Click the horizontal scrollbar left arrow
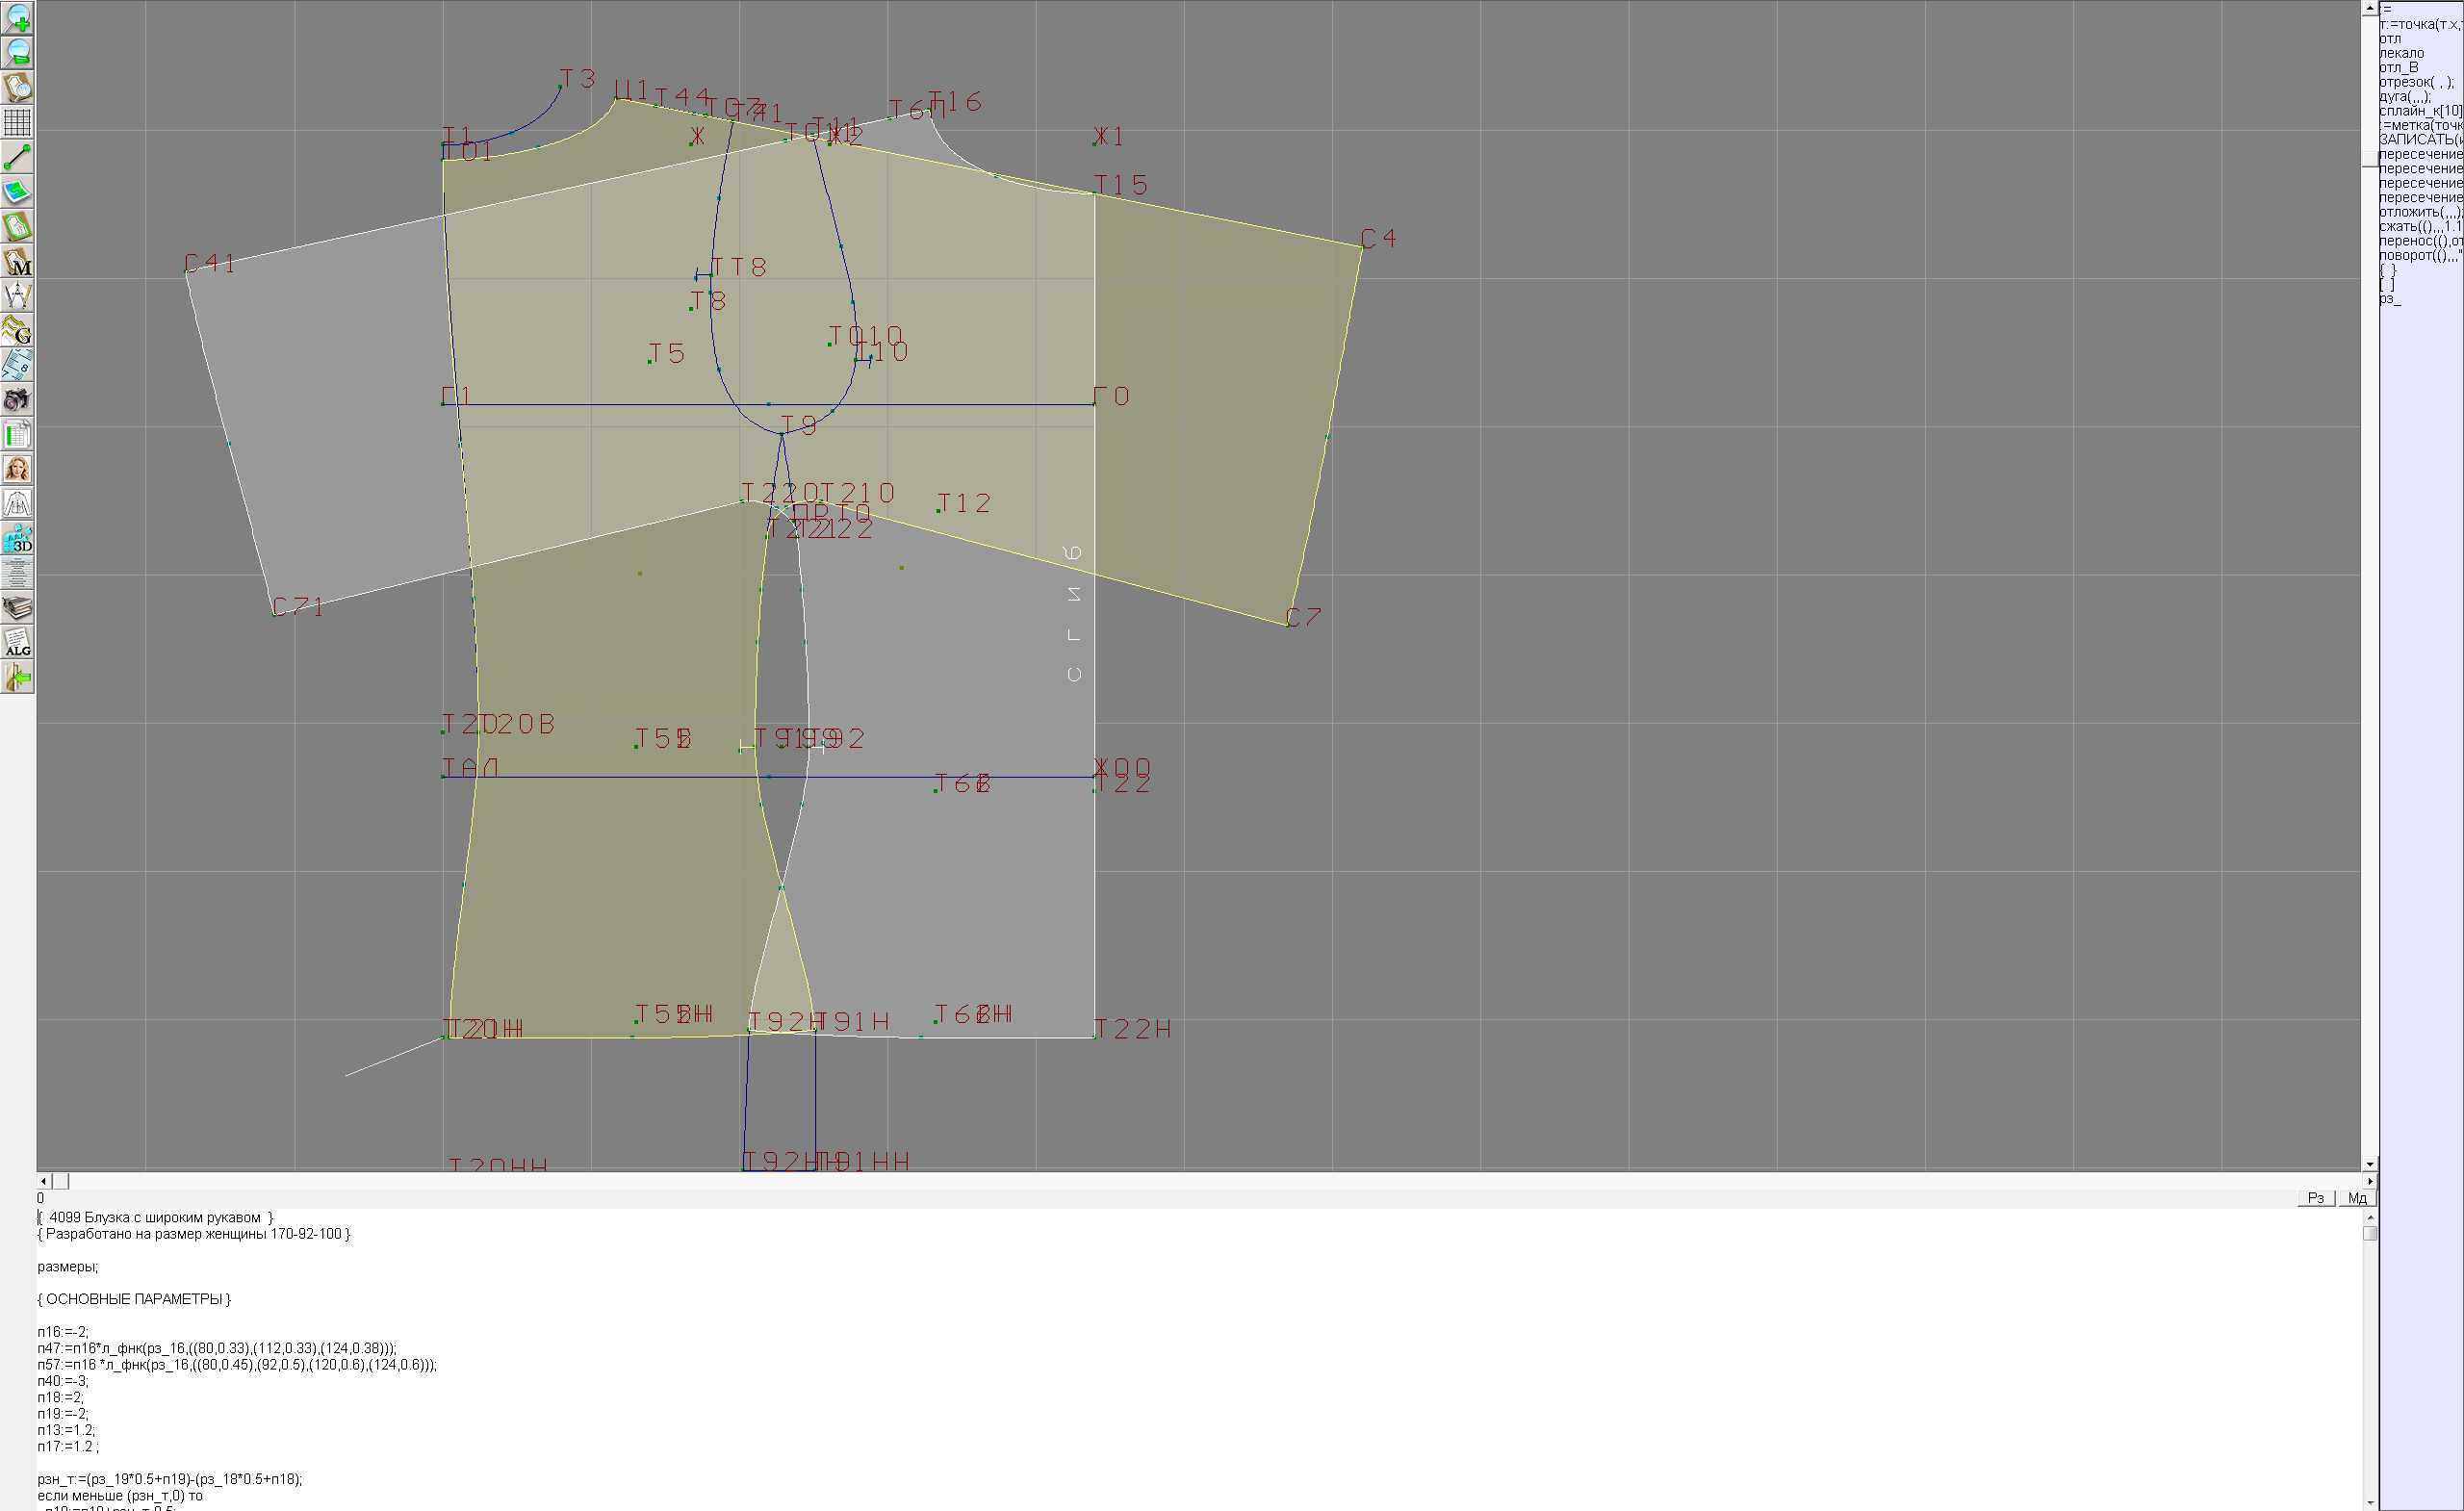The height and width of the screenshot is (1511, 2464). click(x=43, y=1182)
